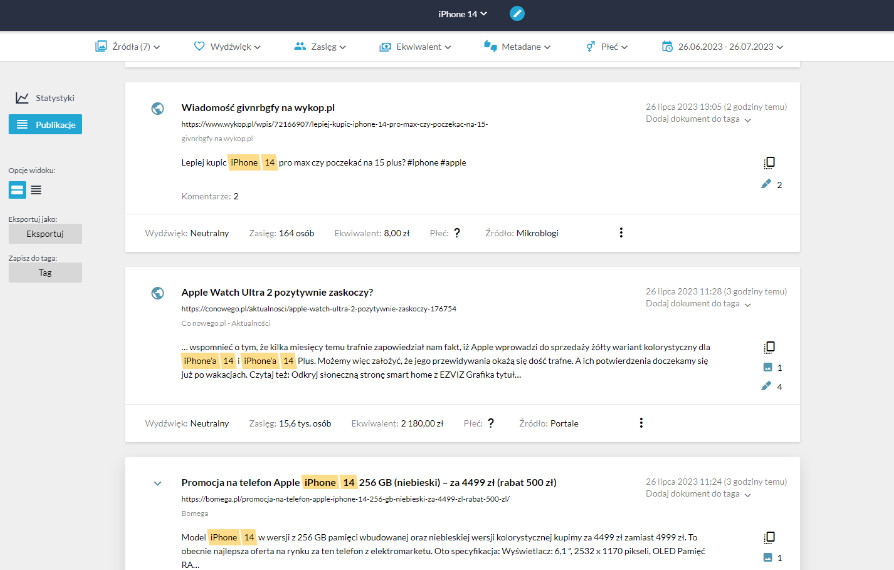Click the Statystyki chart icon
The width and height of the screenshot is (894, 570).
pos(22,98)
